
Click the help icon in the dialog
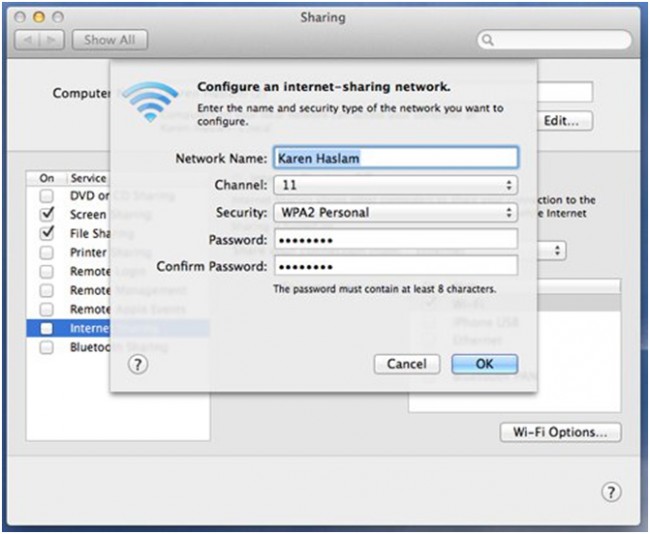(x=139, y=365)
